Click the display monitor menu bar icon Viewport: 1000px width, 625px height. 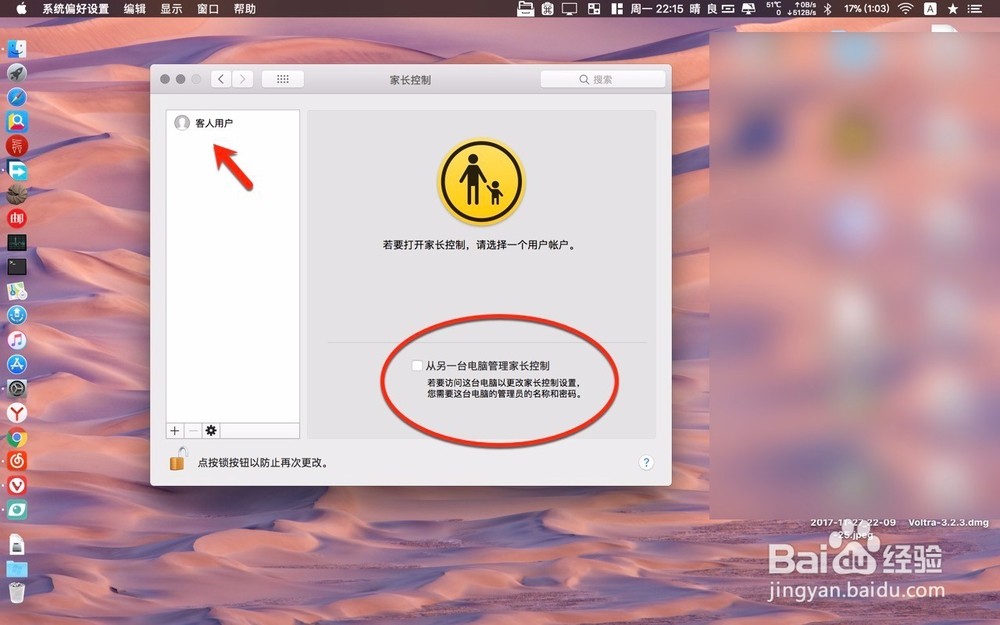570,8
